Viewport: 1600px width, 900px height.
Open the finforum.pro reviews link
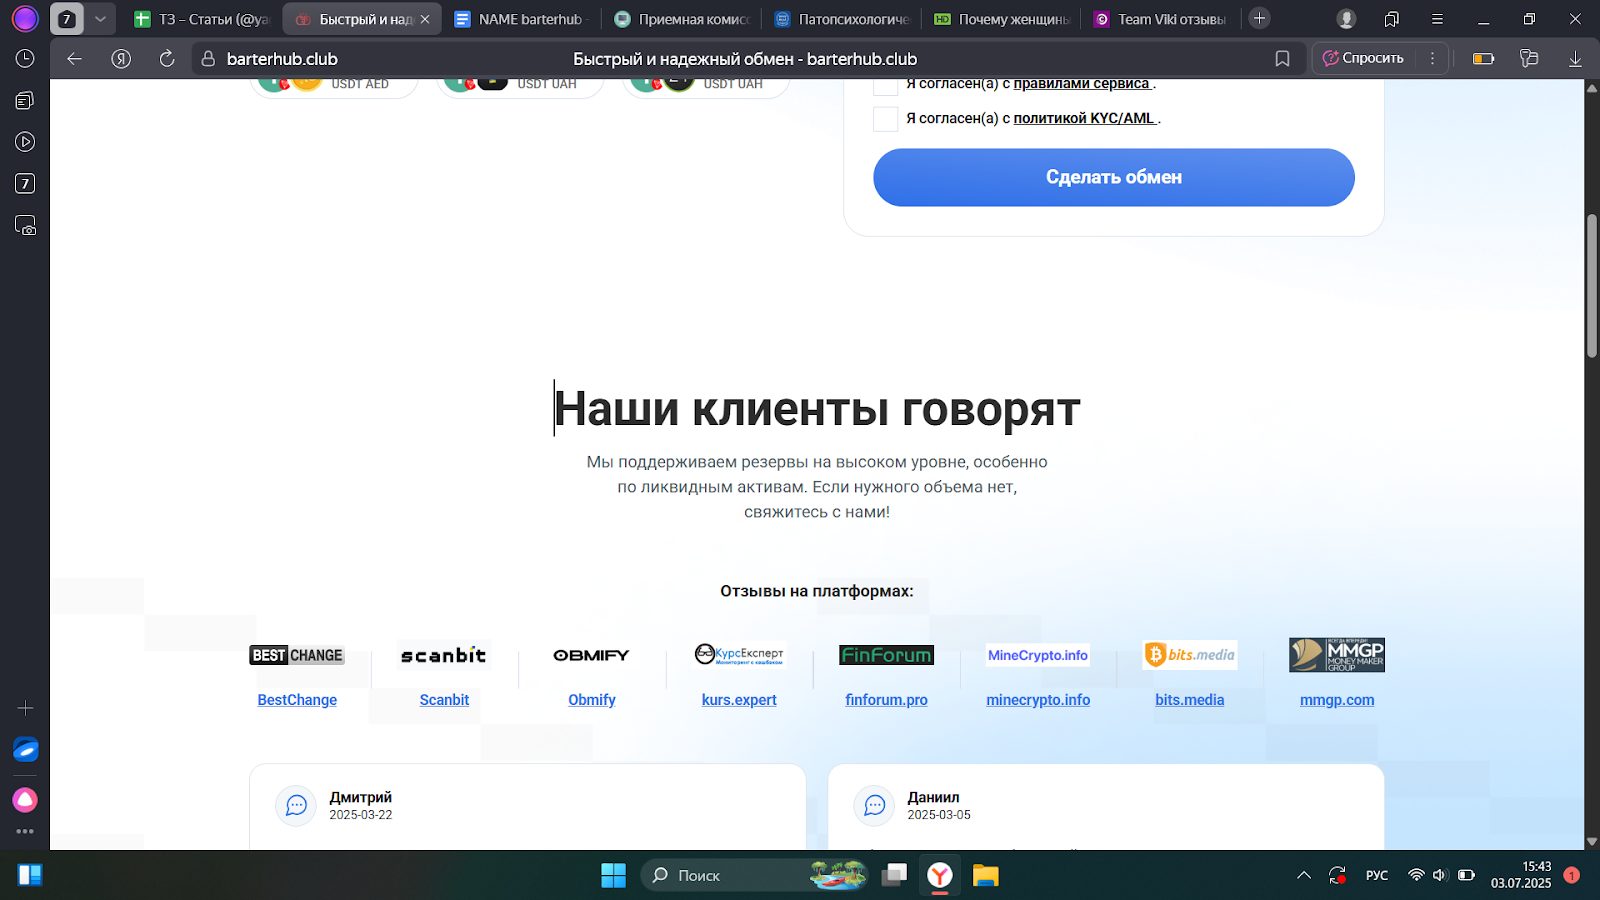886,700
